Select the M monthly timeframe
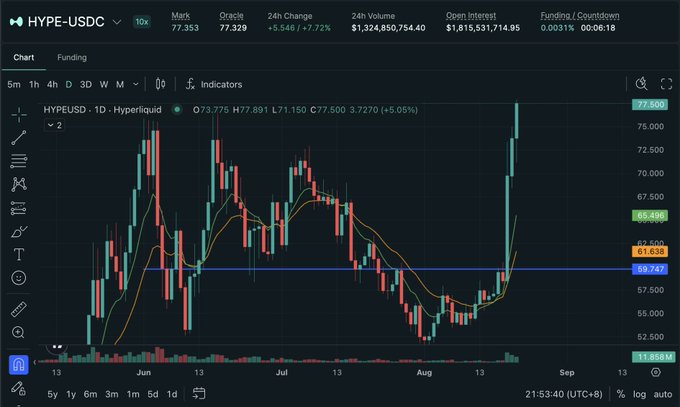The image size is (680, 407). coord(120,84)
